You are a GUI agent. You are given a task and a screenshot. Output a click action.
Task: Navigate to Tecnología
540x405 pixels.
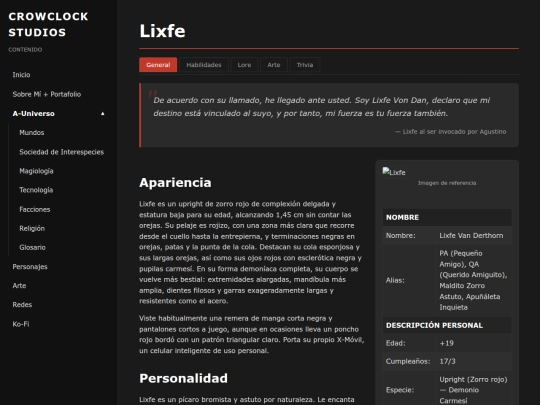pyautogui.click(x=36, y=190)
